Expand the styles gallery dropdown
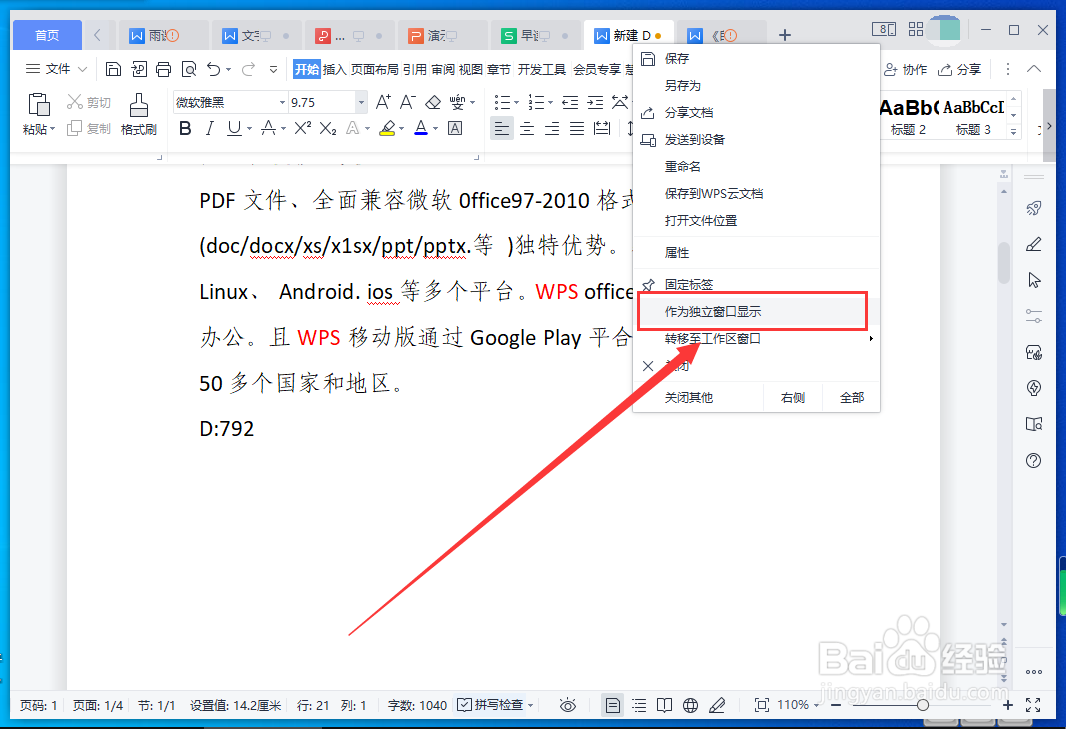Screen dimensions: 1066x729 [1014, 132]
